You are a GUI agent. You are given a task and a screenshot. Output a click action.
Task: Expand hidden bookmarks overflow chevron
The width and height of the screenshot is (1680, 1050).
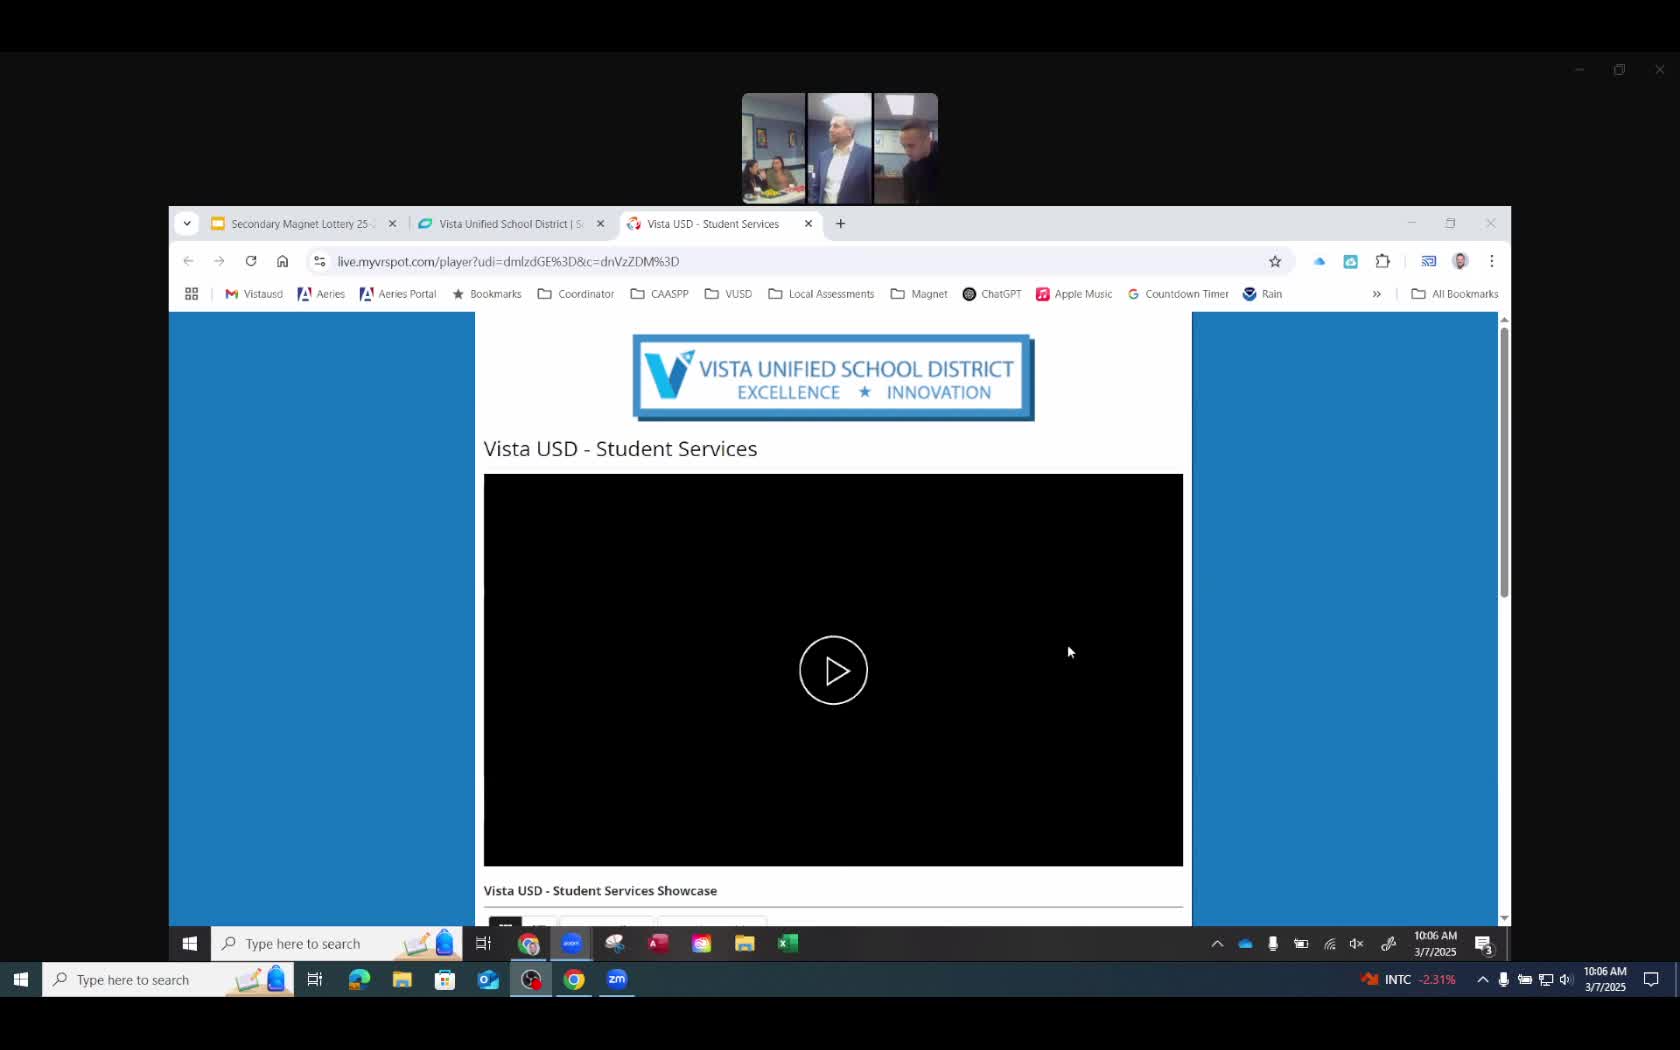tap(1377, 294)
